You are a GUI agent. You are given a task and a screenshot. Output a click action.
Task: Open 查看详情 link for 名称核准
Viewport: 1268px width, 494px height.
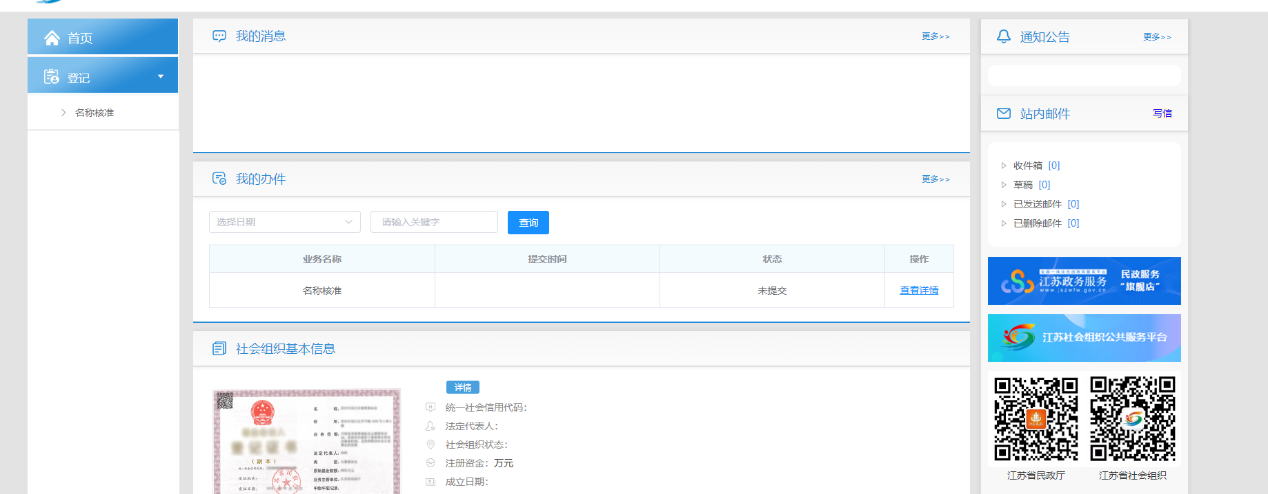[919, 290]
